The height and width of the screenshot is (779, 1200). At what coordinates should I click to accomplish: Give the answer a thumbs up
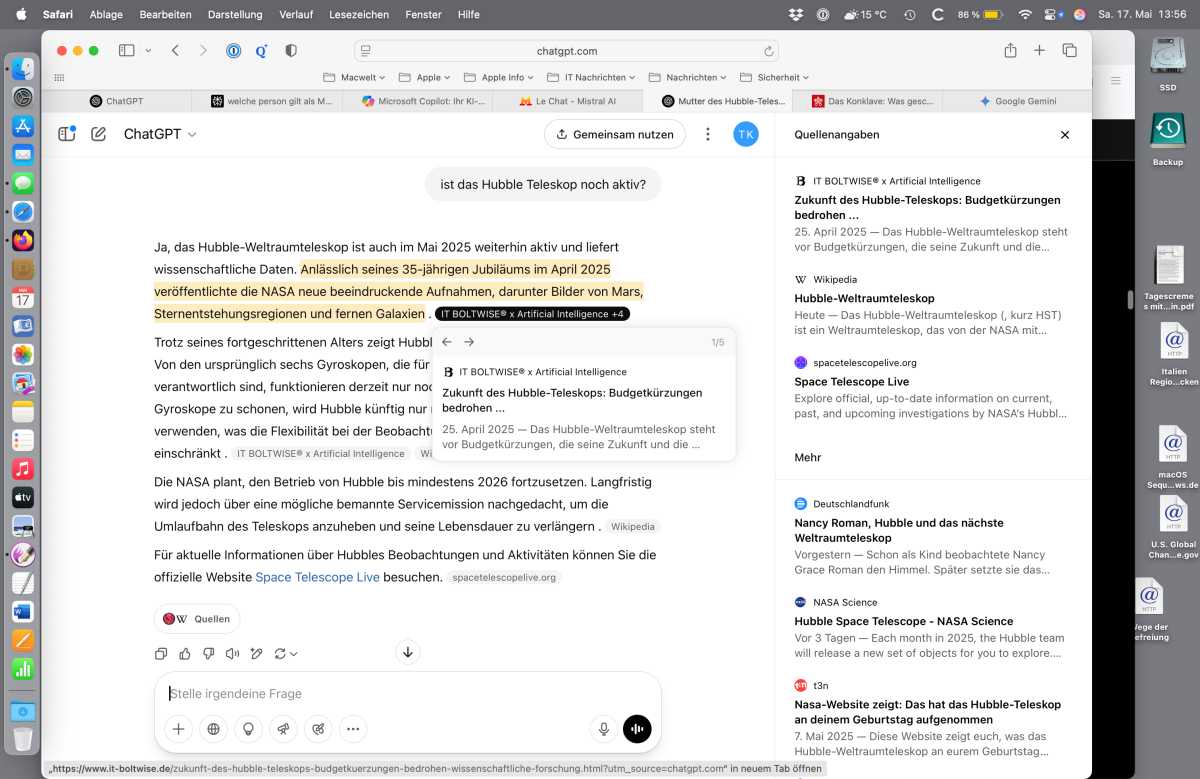(x=185, y=654)
